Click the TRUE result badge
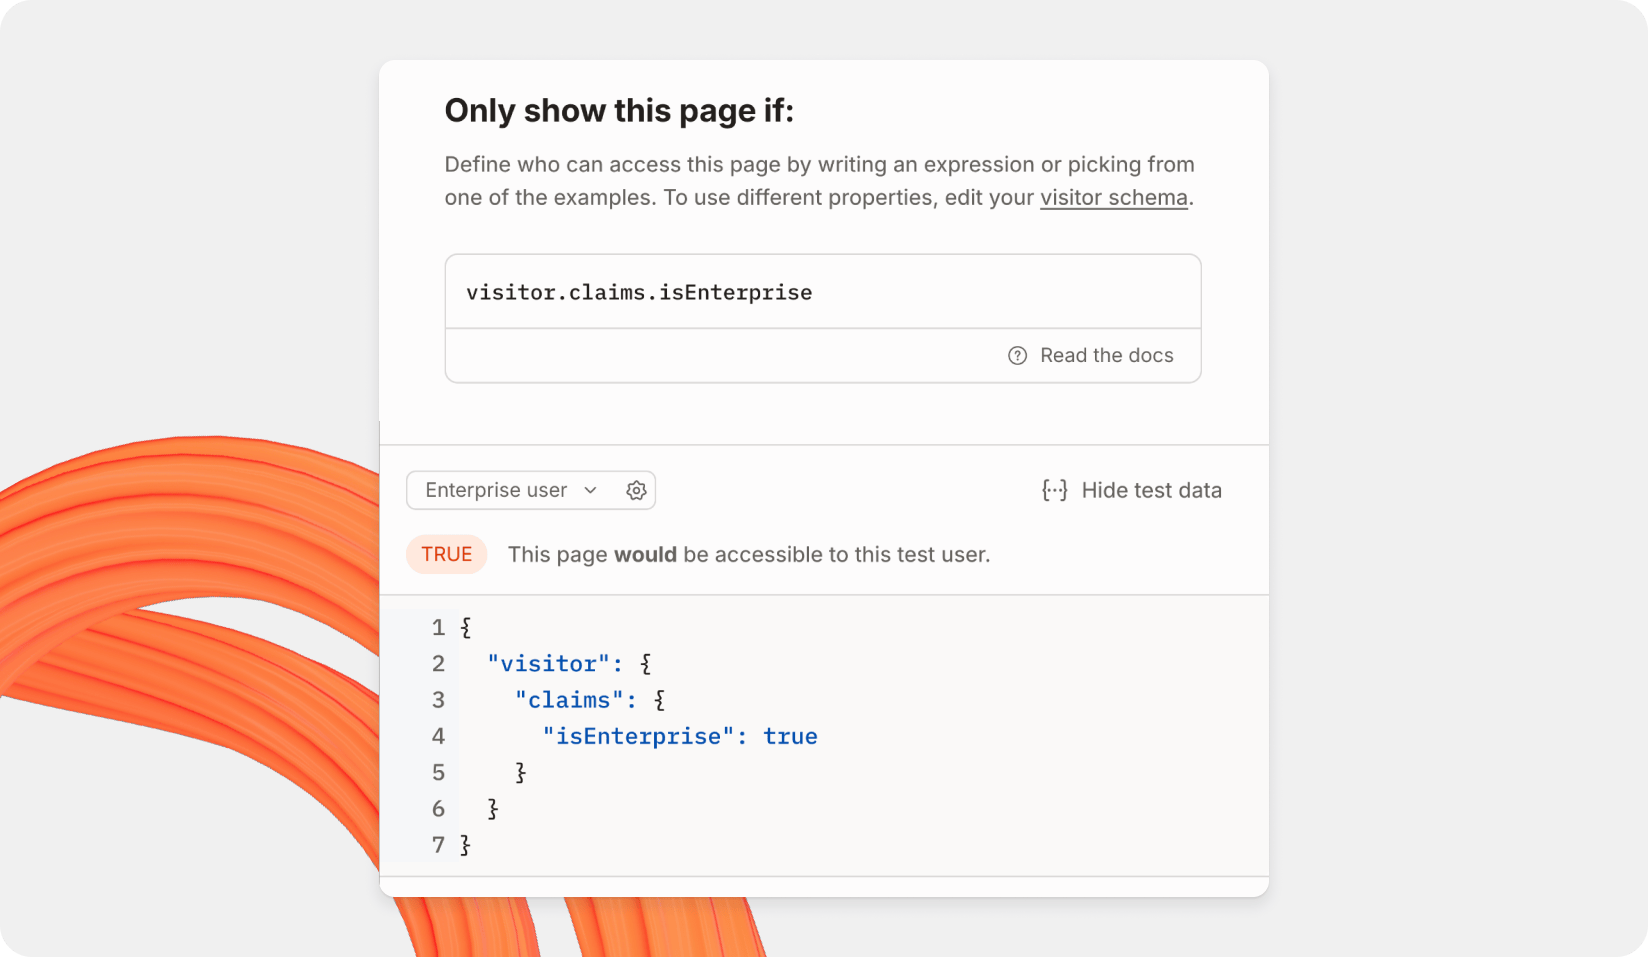This screenshot has width=1648, height=957. [446, 554]
